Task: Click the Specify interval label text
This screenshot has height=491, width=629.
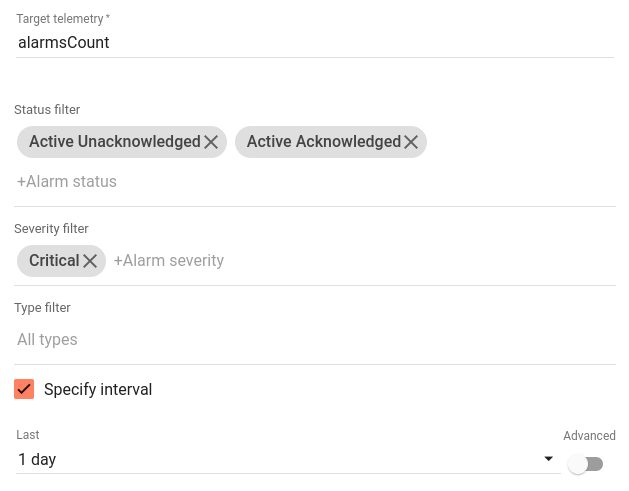Action: coord(98,389)
